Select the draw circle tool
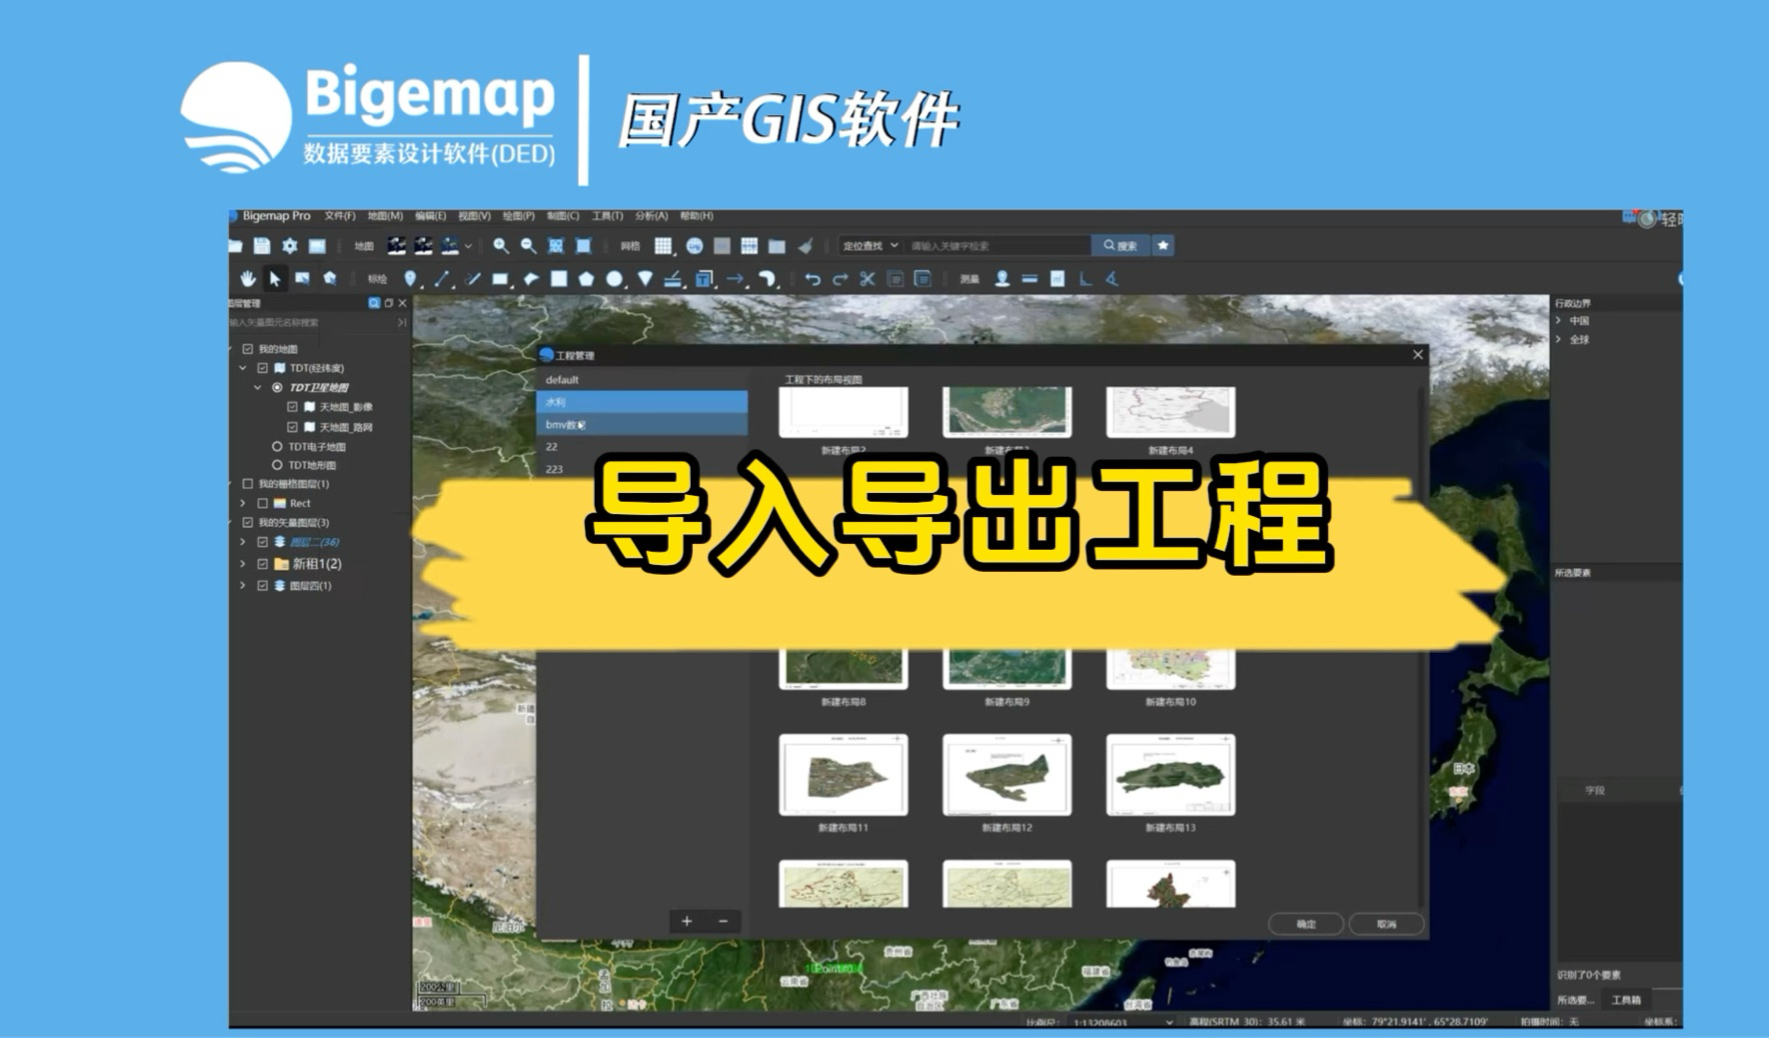This screenshot has width=1769, height=1038. [615, 279]
